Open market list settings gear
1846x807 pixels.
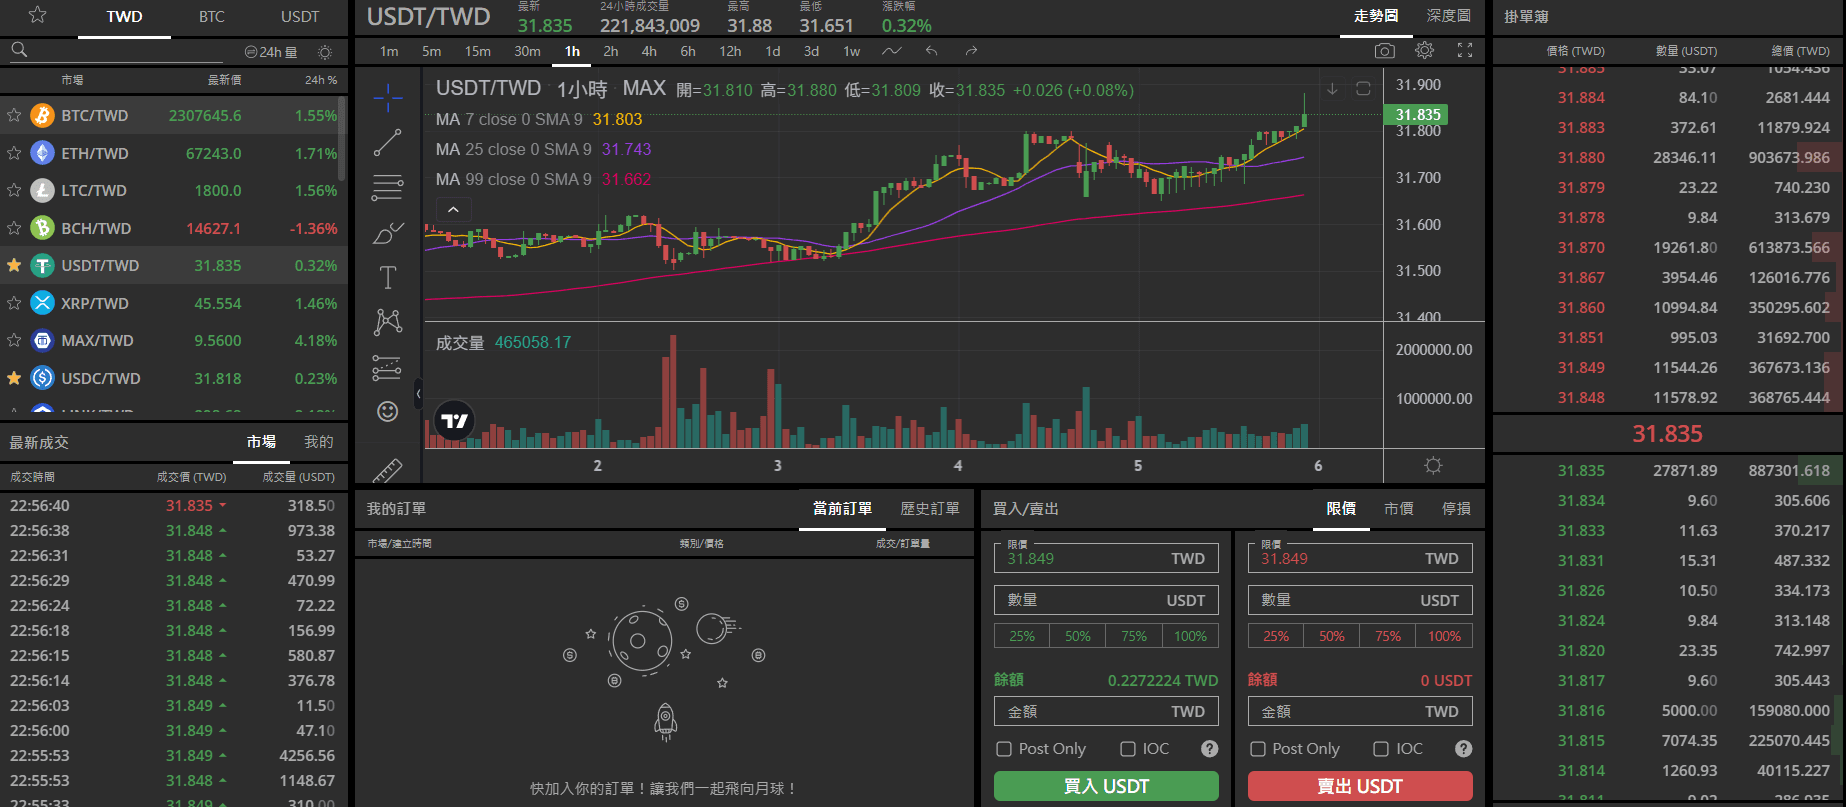325,52
